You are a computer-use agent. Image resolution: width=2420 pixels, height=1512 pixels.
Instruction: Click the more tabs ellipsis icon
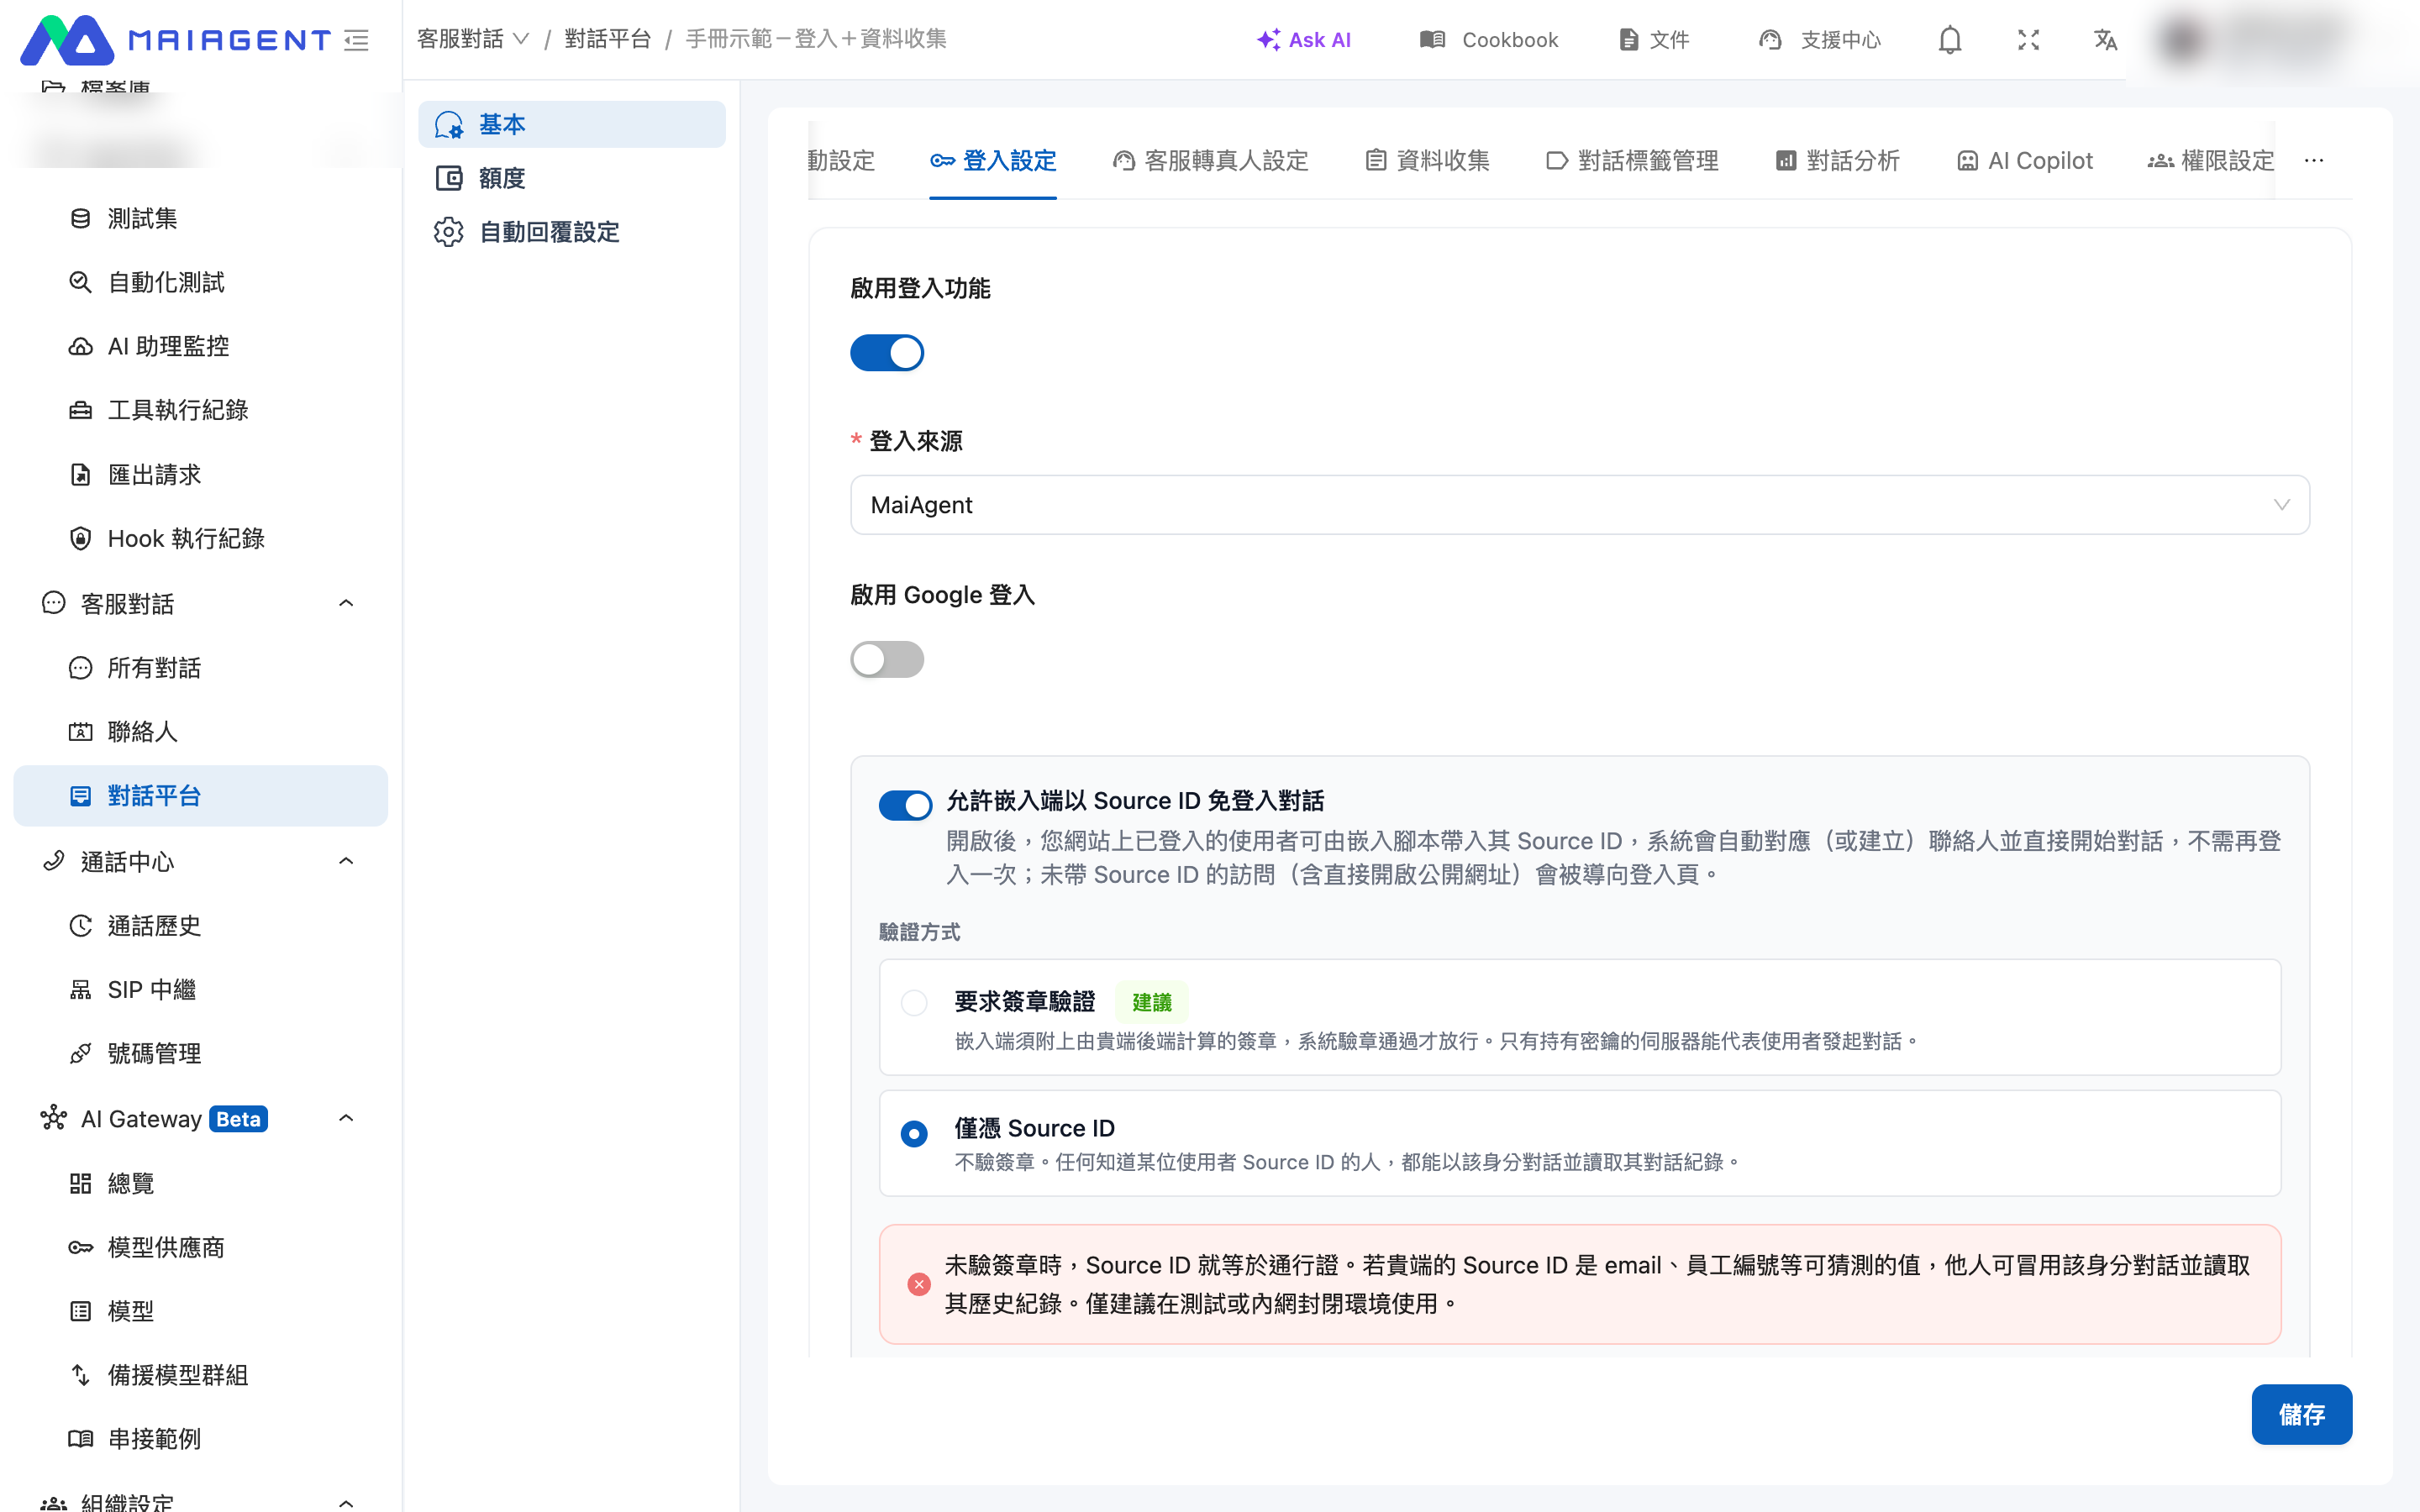point(2314,160)
